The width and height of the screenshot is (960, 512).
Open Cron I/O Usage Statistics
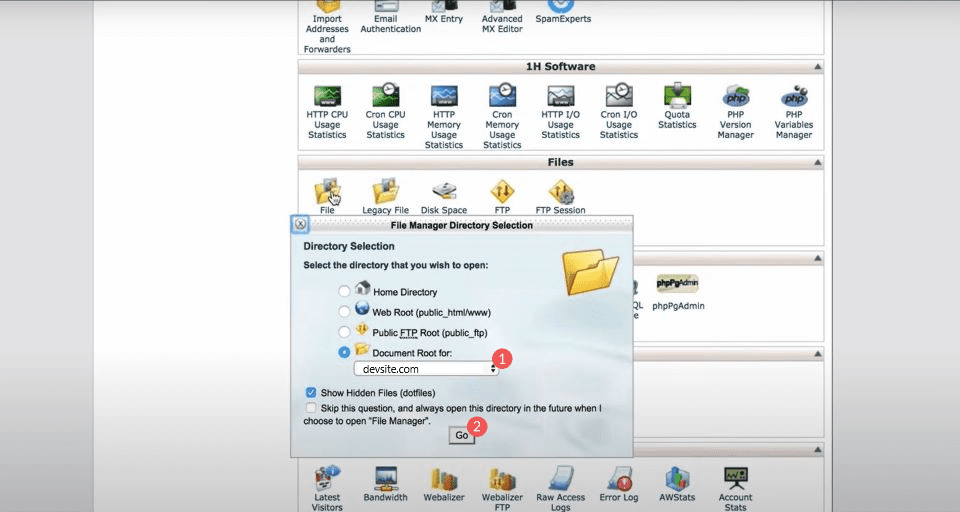[618, 111]
